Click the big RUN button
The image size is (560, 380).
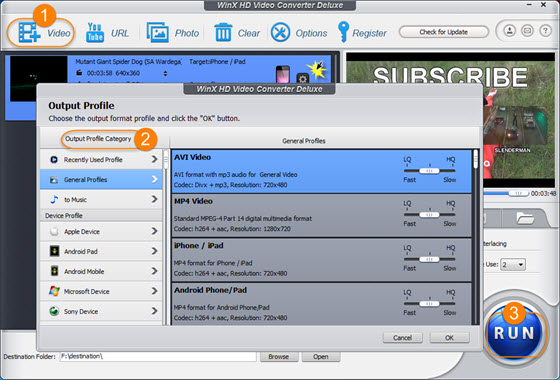pos(514,332)
